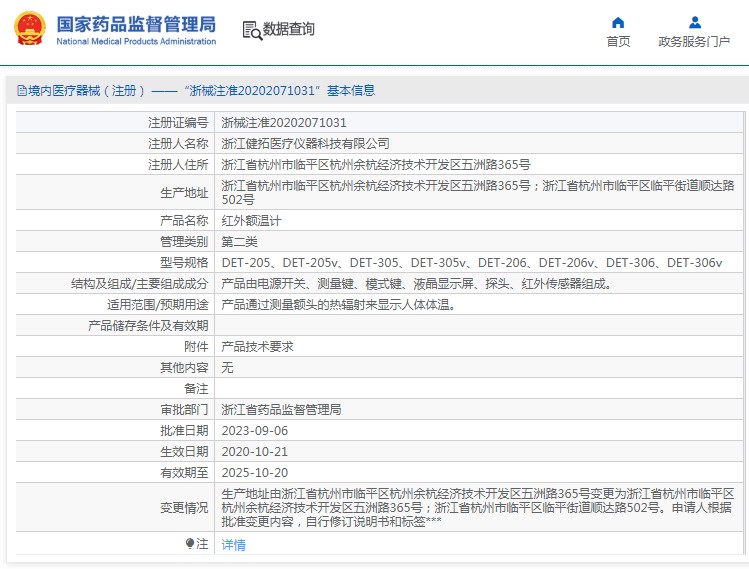Click the 数据查询 heading text

289,29
